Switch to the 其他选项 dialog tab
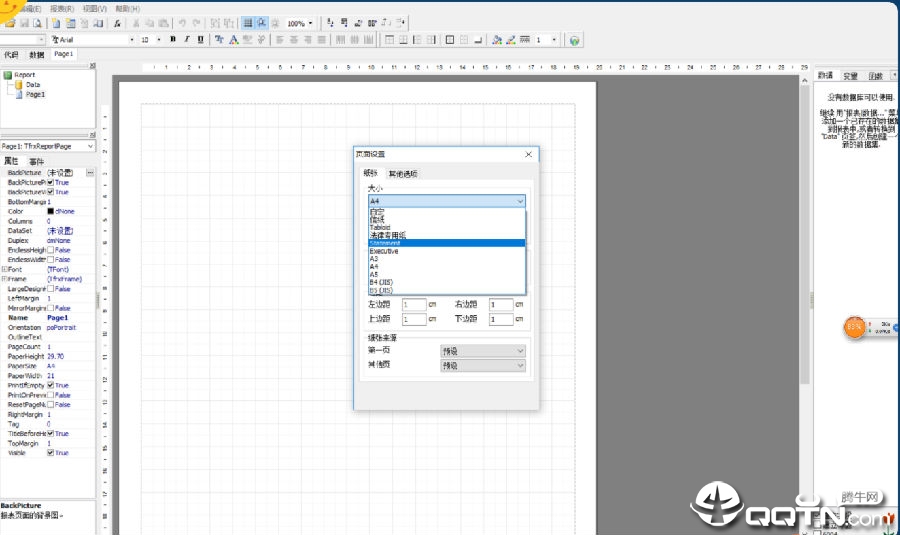Screen dimensions: 900x535 pyautogui.click(x=403, y=173)
